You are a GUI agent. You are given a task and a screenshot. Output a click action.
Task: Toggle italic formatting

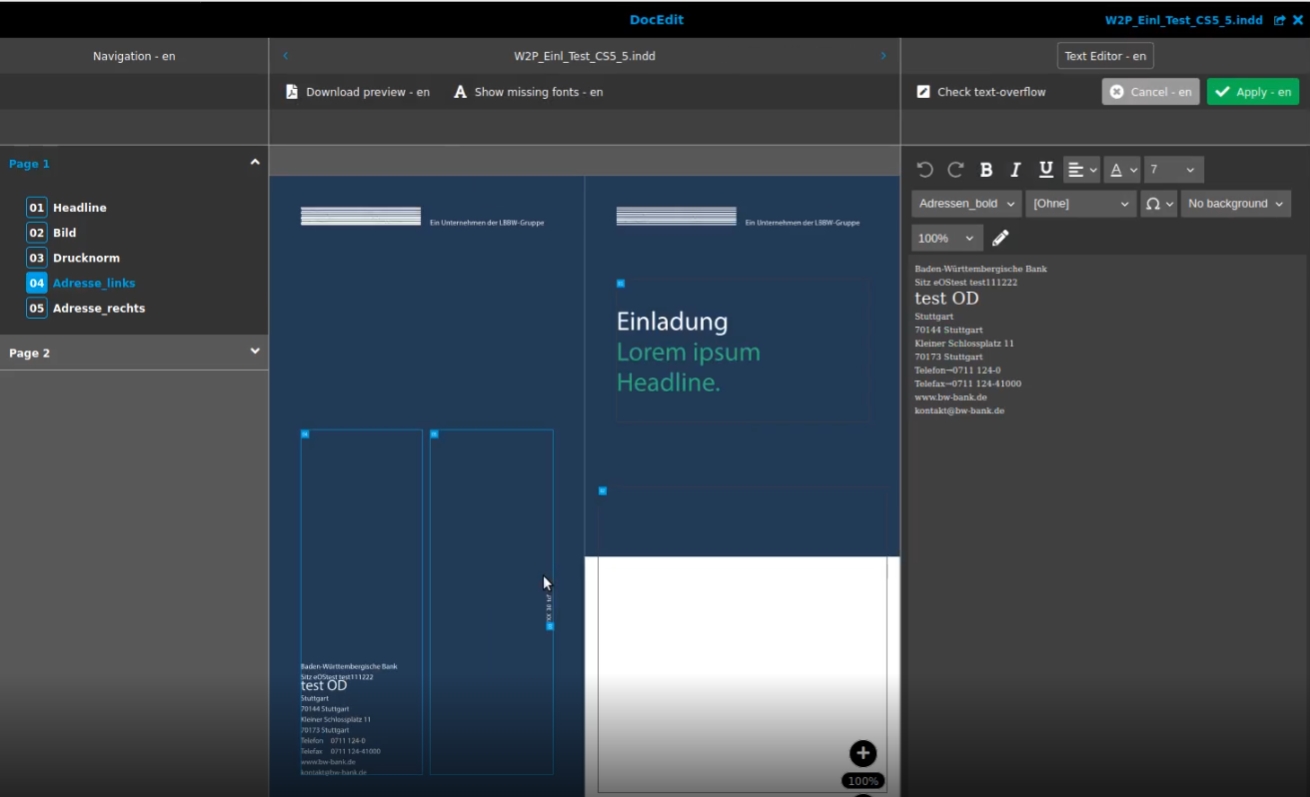coord(1016,170)
